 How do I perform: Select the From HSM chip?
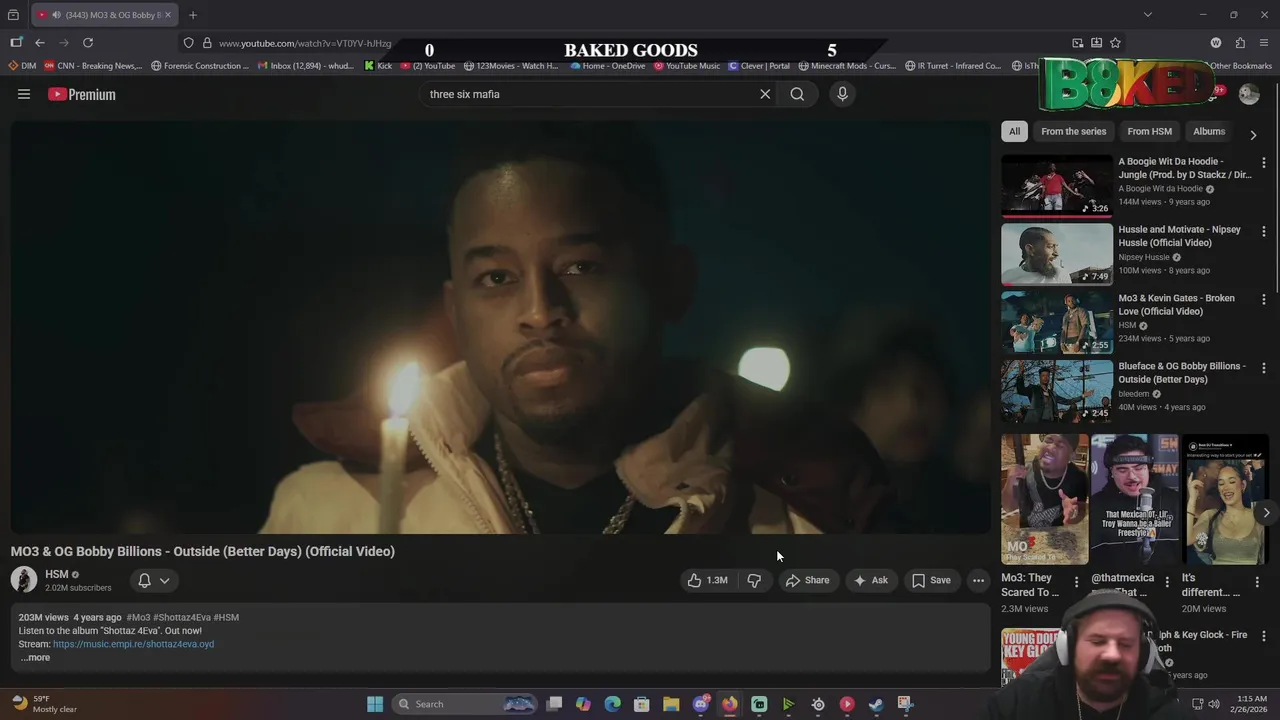coord(1149,131)
